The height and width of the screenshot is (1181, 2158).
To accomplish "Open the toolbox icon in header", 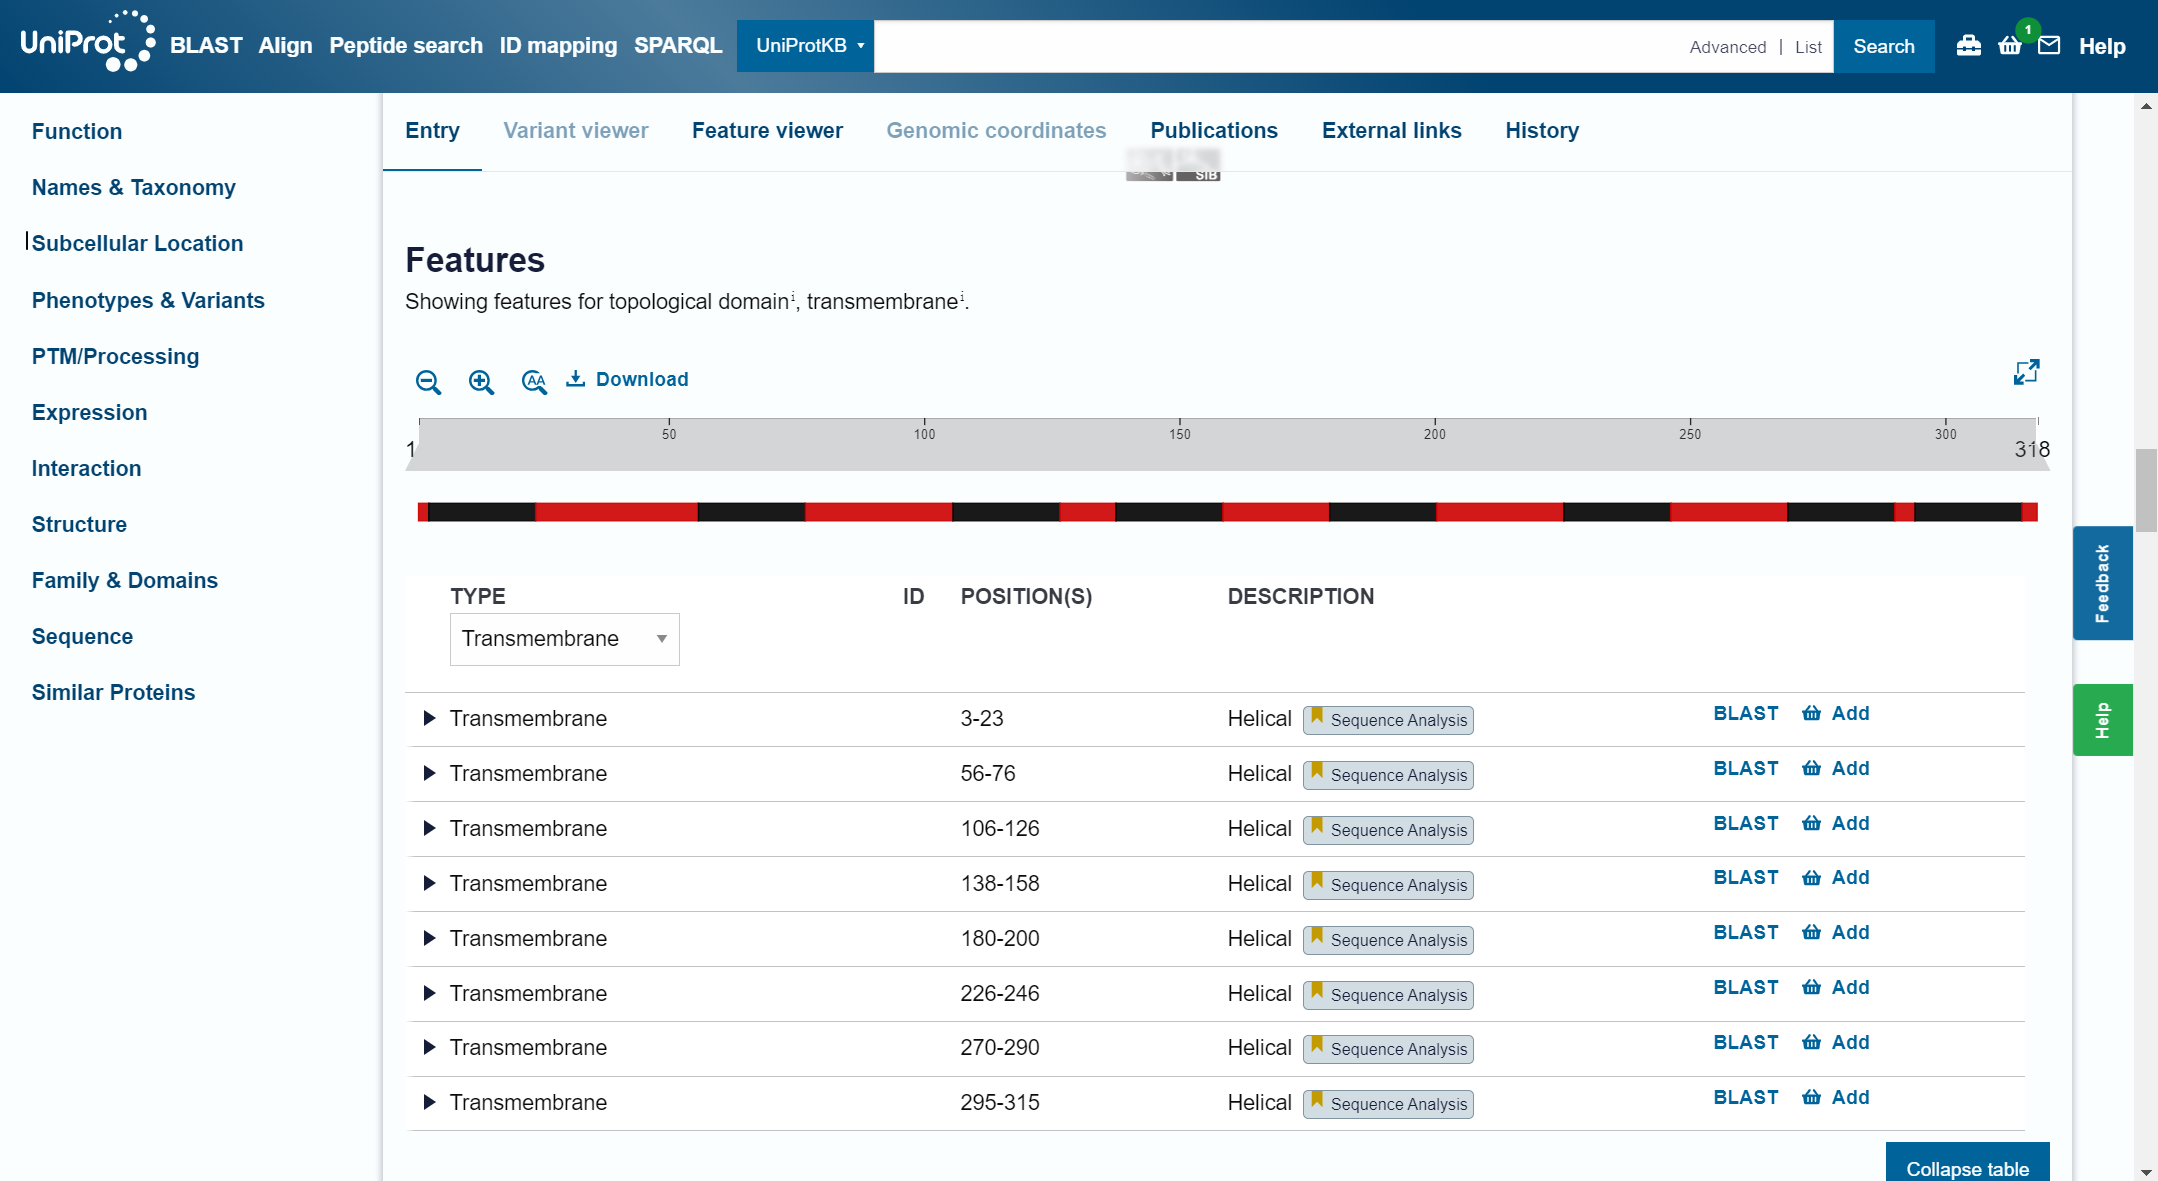I will point(1968,46).
